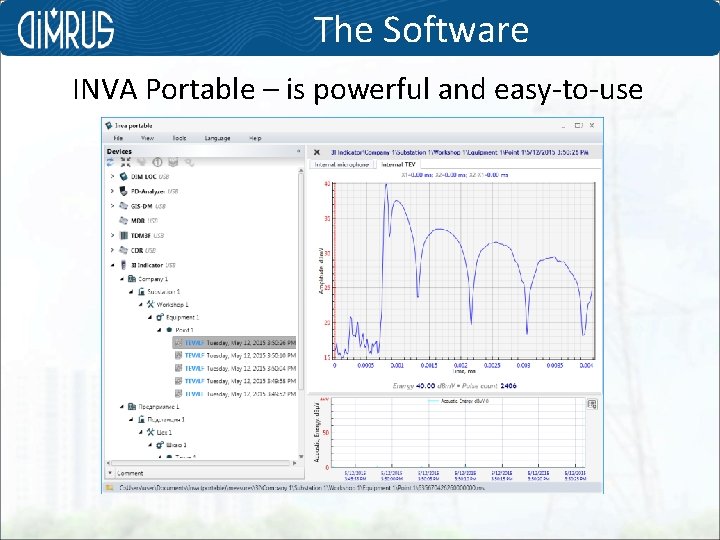Click the chart options icon beside acoustic graph
Image resolution: width=720 pixels, height=540 pixels.
[x=592, y=404]
